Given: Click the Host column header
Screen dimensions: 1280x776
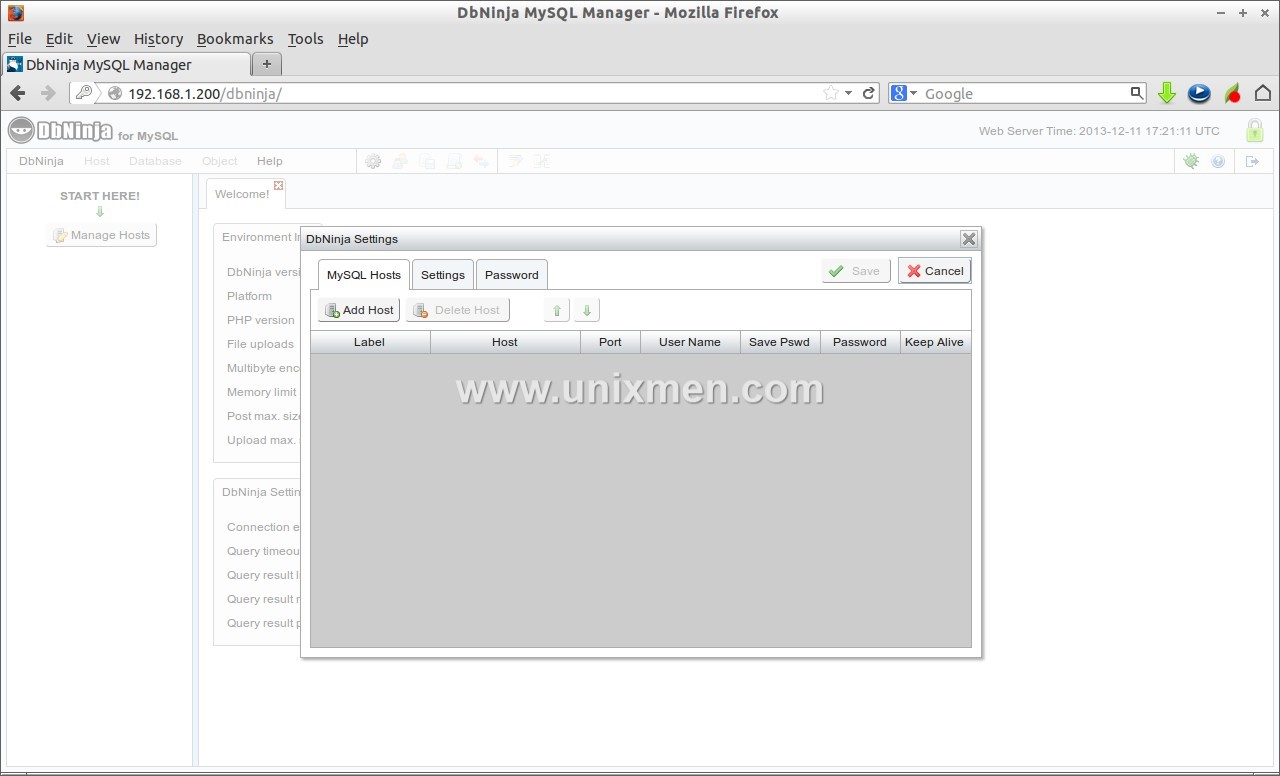Looking at the screenshot, I should [505, 342].
